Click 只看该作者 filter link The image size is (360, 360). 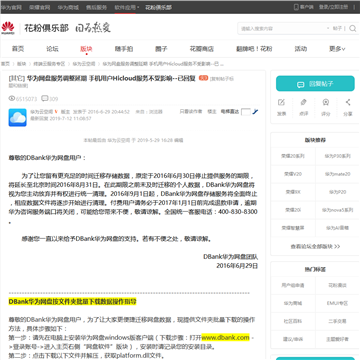(x=191, y=112)
